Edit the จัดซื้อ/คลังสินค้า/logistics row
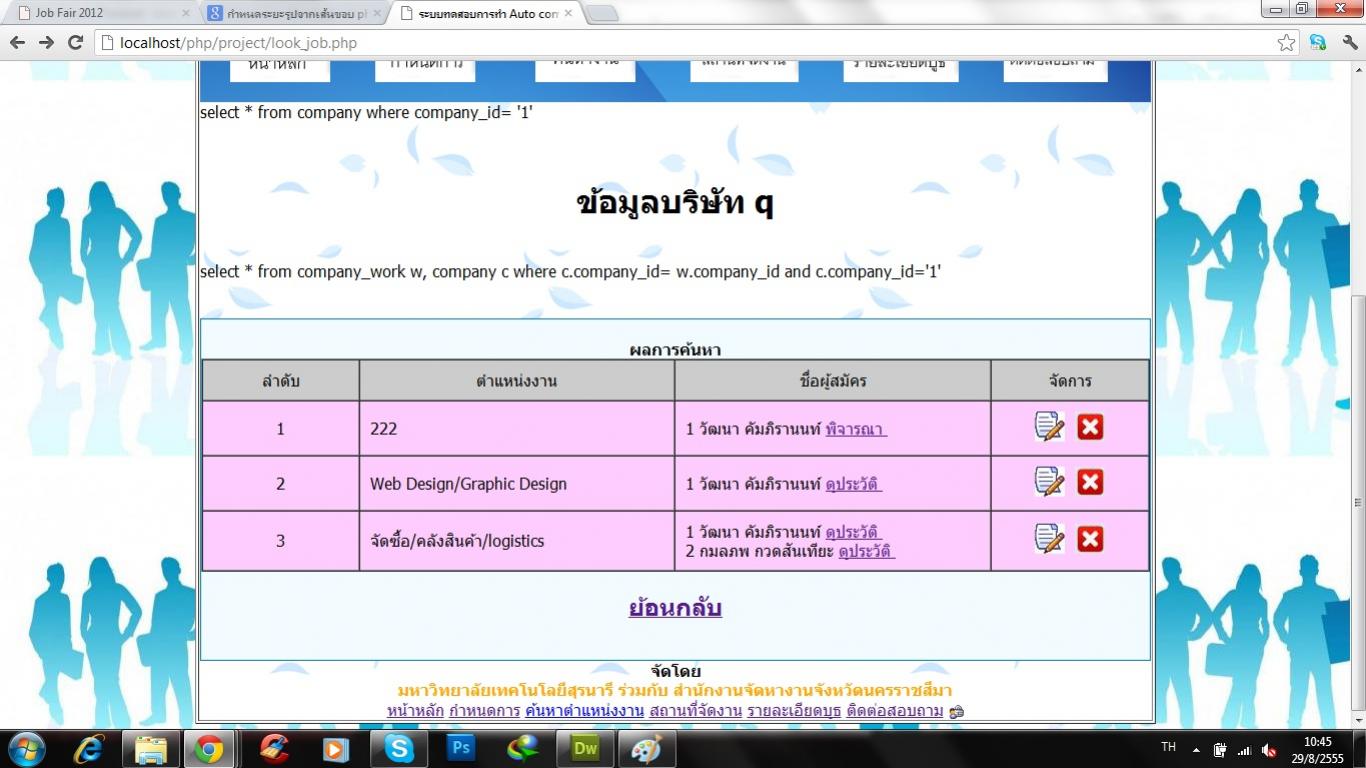The image size is (1366, 768). coord(1049,539)
